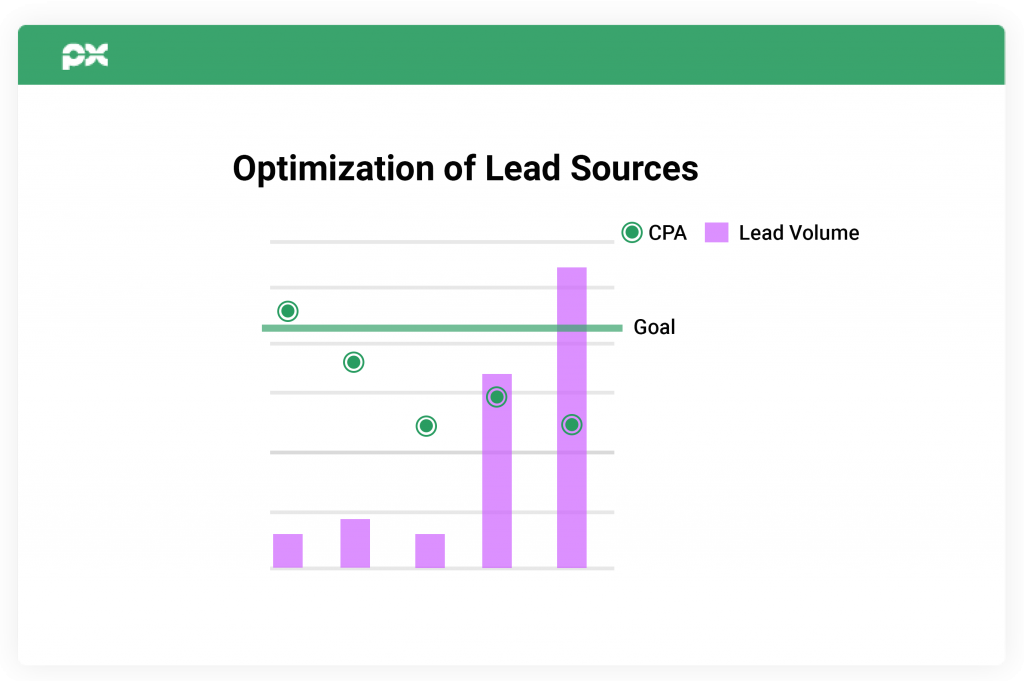
Task: Click the CPA legend text
Action: click(667, 233)
